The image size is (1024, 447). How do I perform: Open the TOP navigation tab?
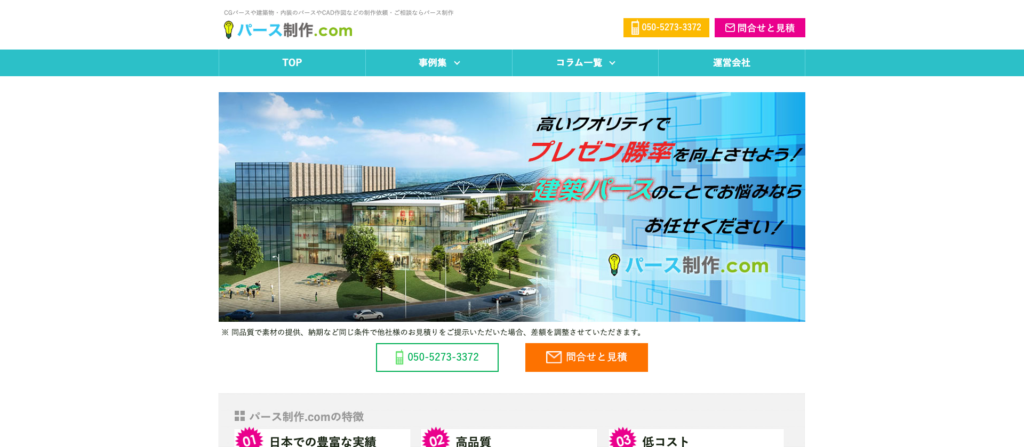pyautogui.click(x=292, y=63)
